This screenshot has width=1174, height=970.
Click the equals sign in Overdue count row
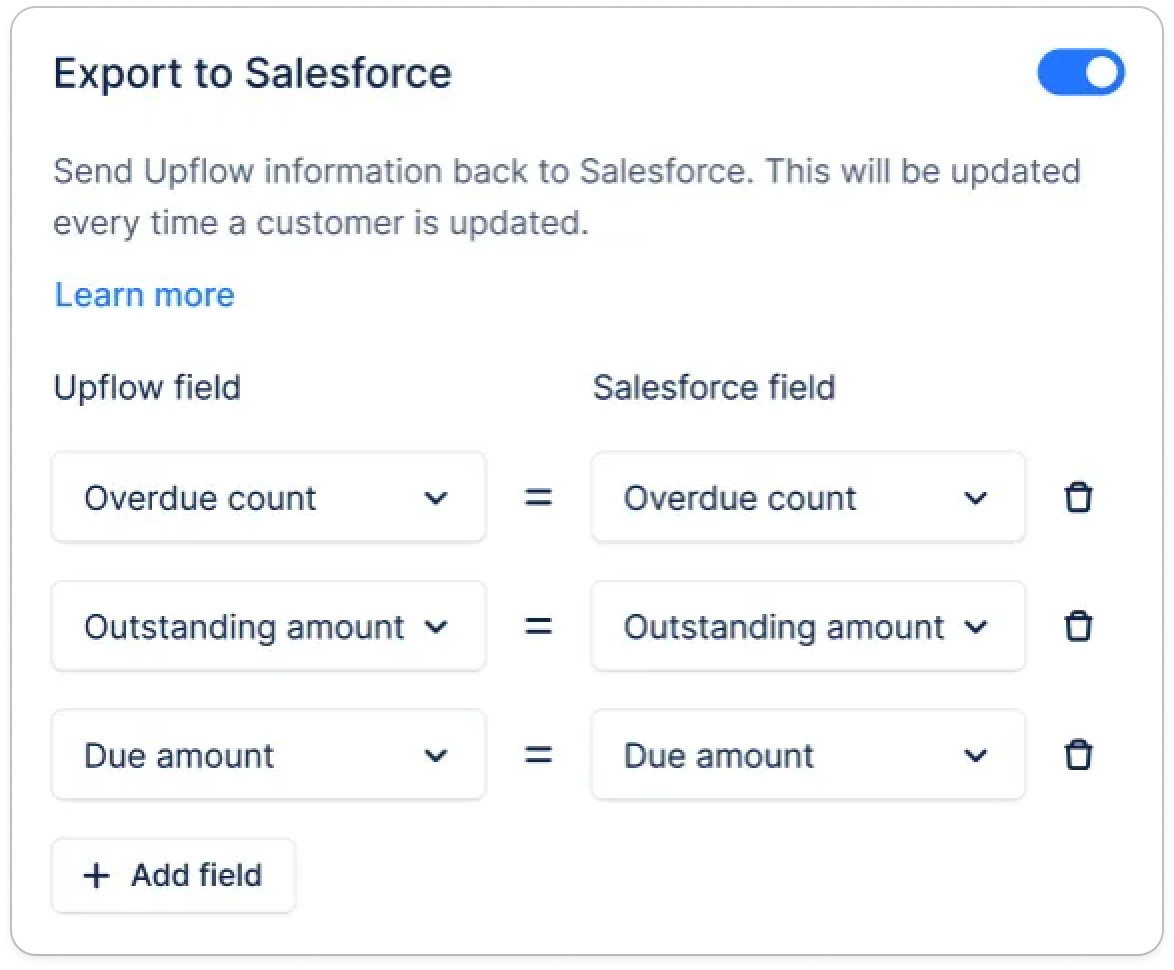click(538, 497)
